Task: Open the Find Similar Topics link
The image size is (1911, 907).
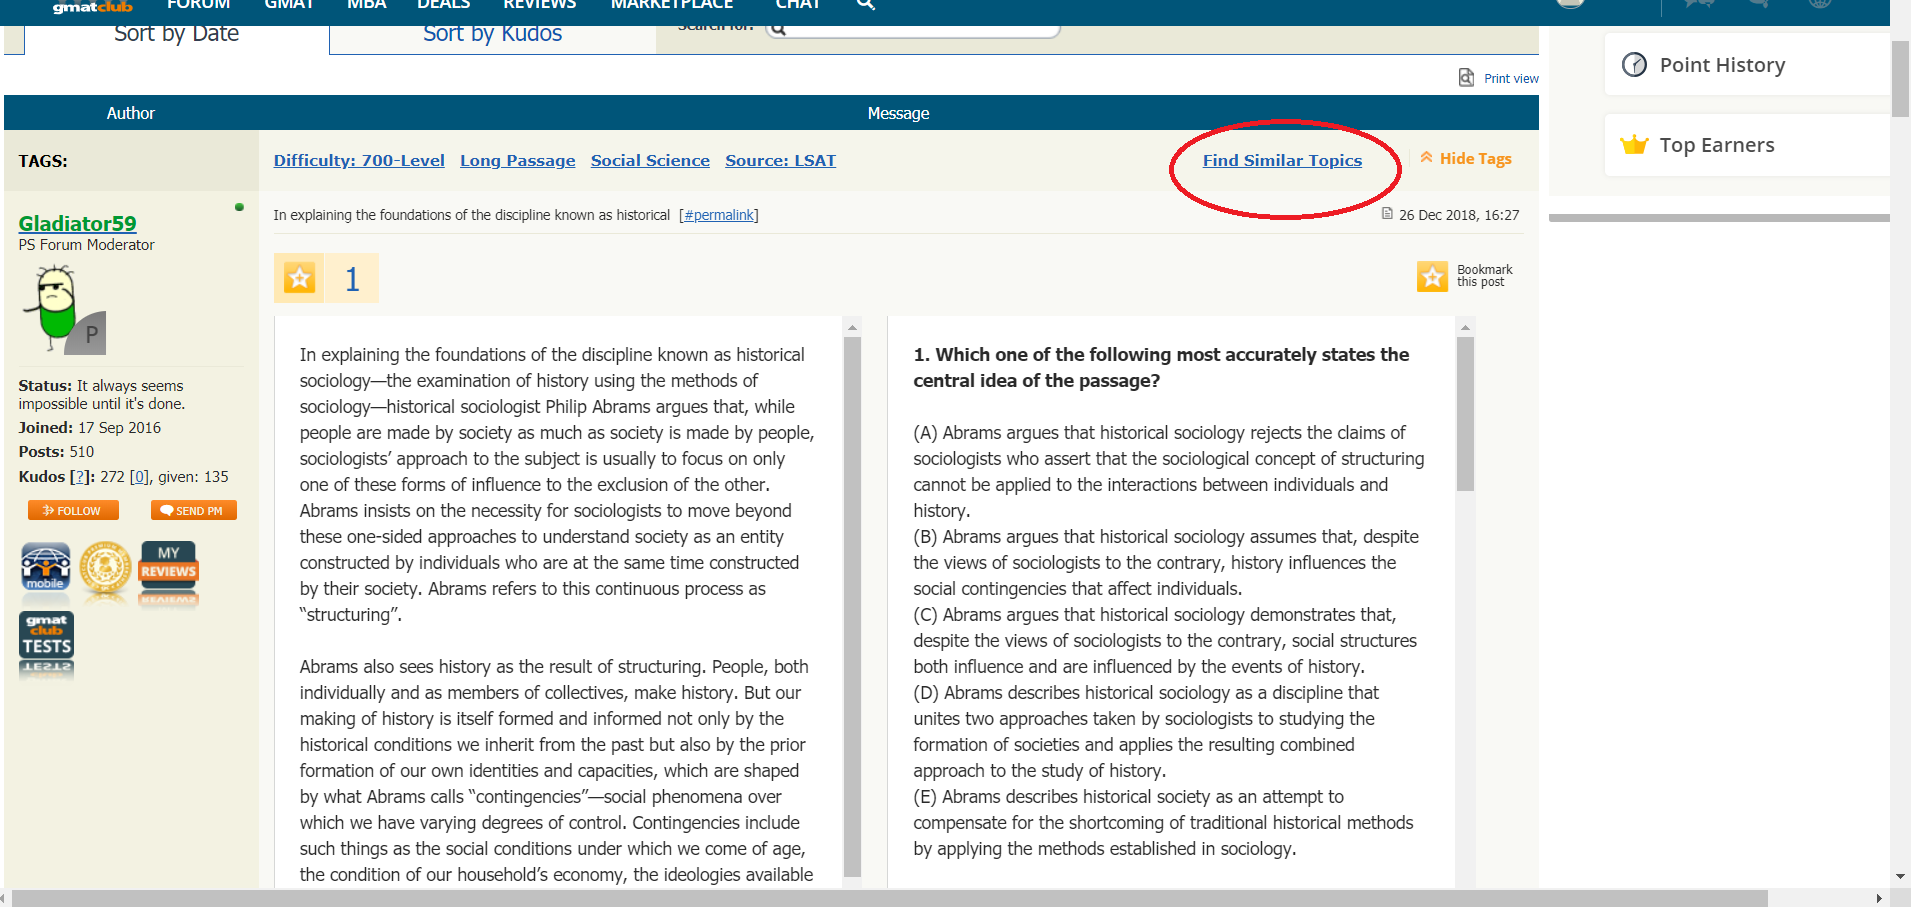Action: click(1282, 160)
